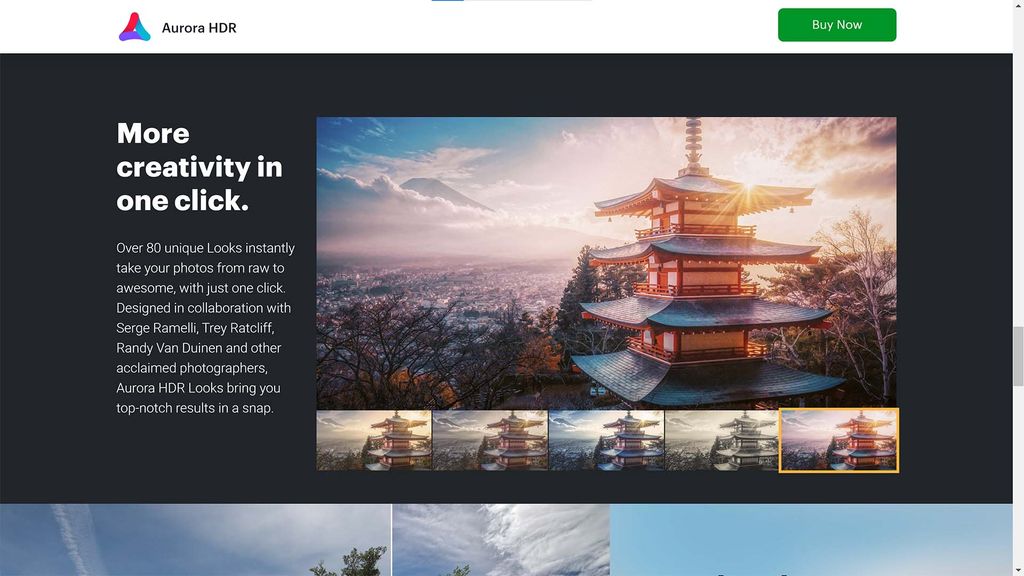Click the paragraph about 80 unique Looks
The width and height of the screenshot is (1024, 576).
(204, 327)
